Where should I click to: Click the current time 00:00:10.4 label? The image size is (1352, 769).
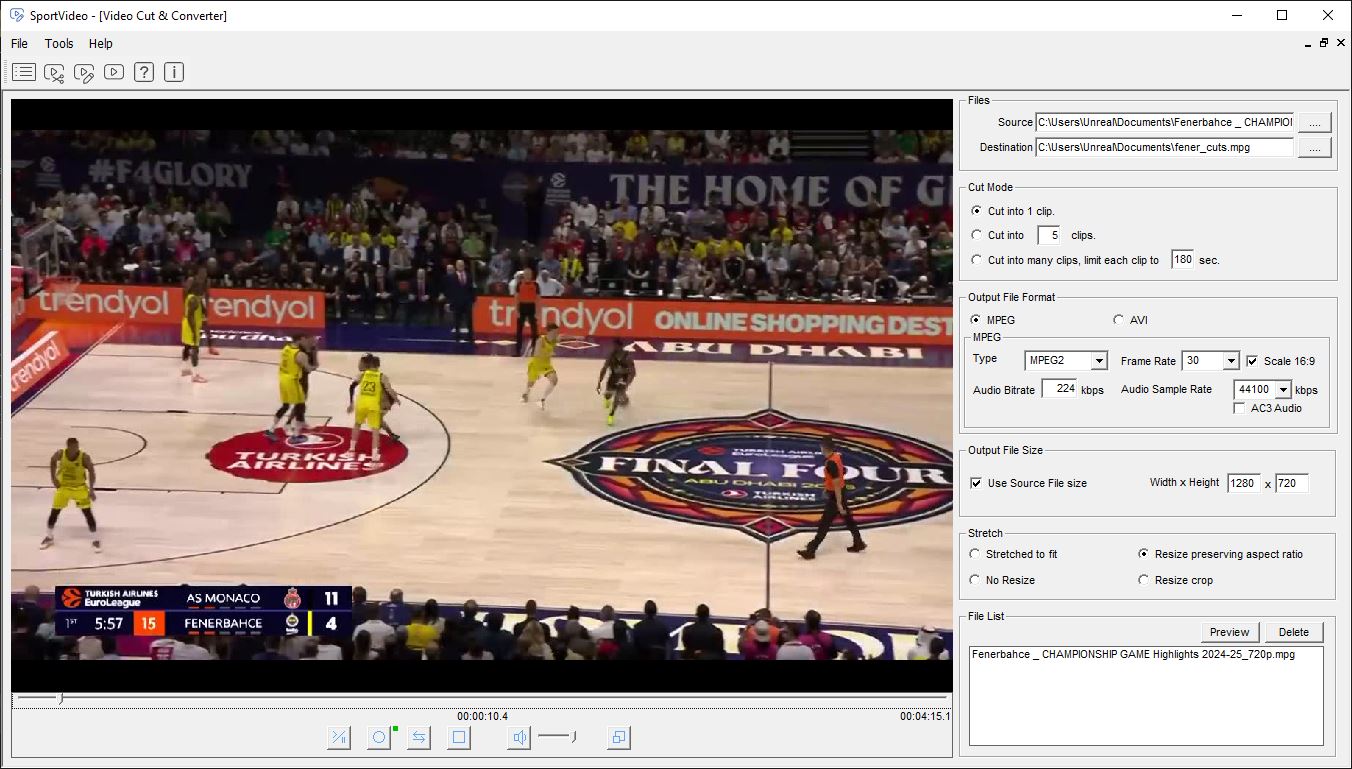(x=482, y=717)
